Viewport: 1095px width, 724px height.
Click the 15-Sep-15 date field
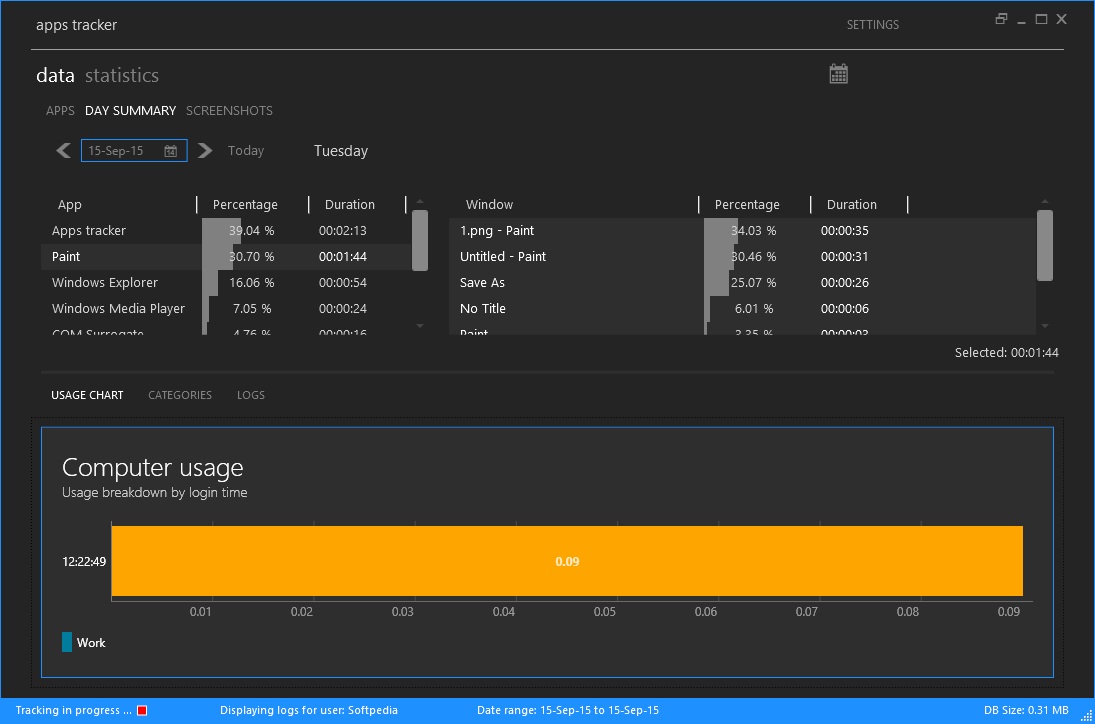134,151
